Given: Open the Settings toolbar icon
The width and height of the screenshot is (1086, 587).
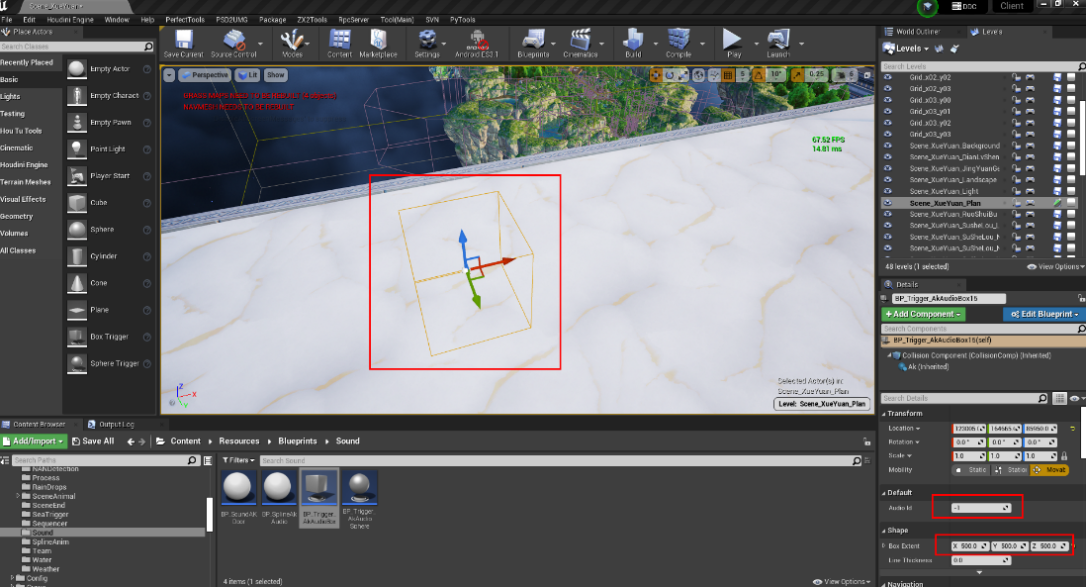Looking at the screenshot, I should pyautogui.click(x=427, y=39).
